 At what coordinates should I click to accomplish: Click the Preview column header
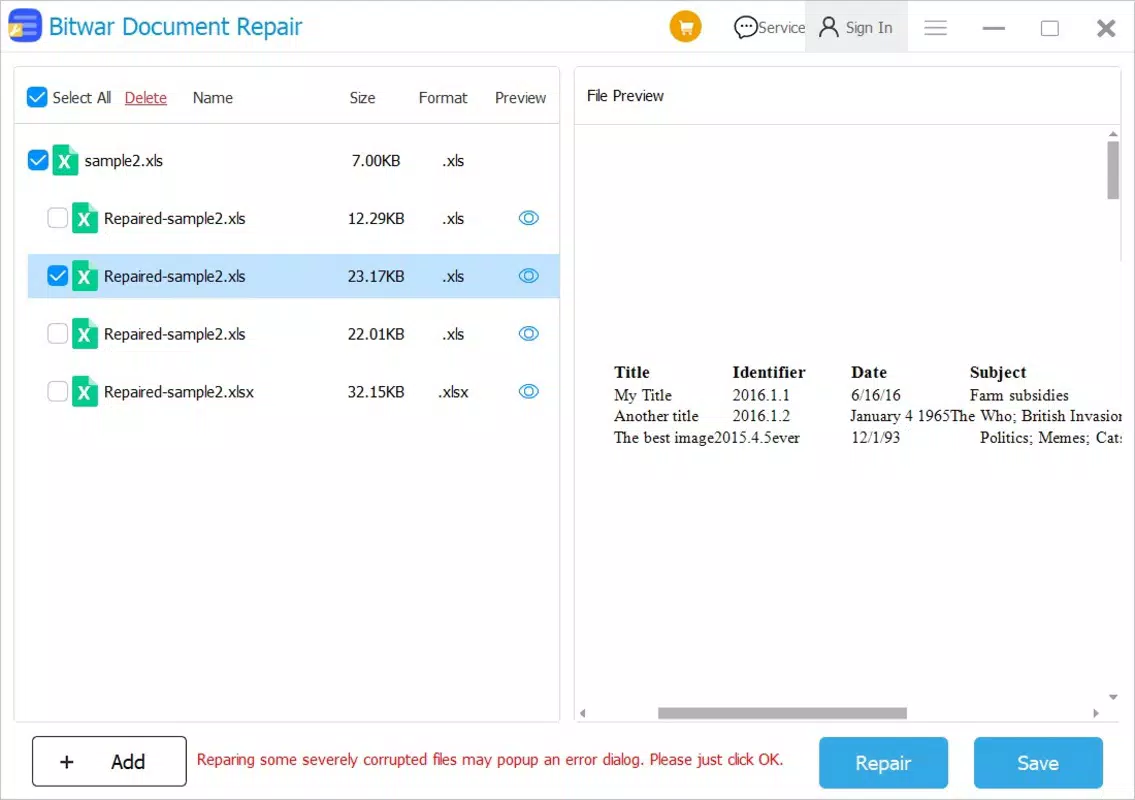520,98
